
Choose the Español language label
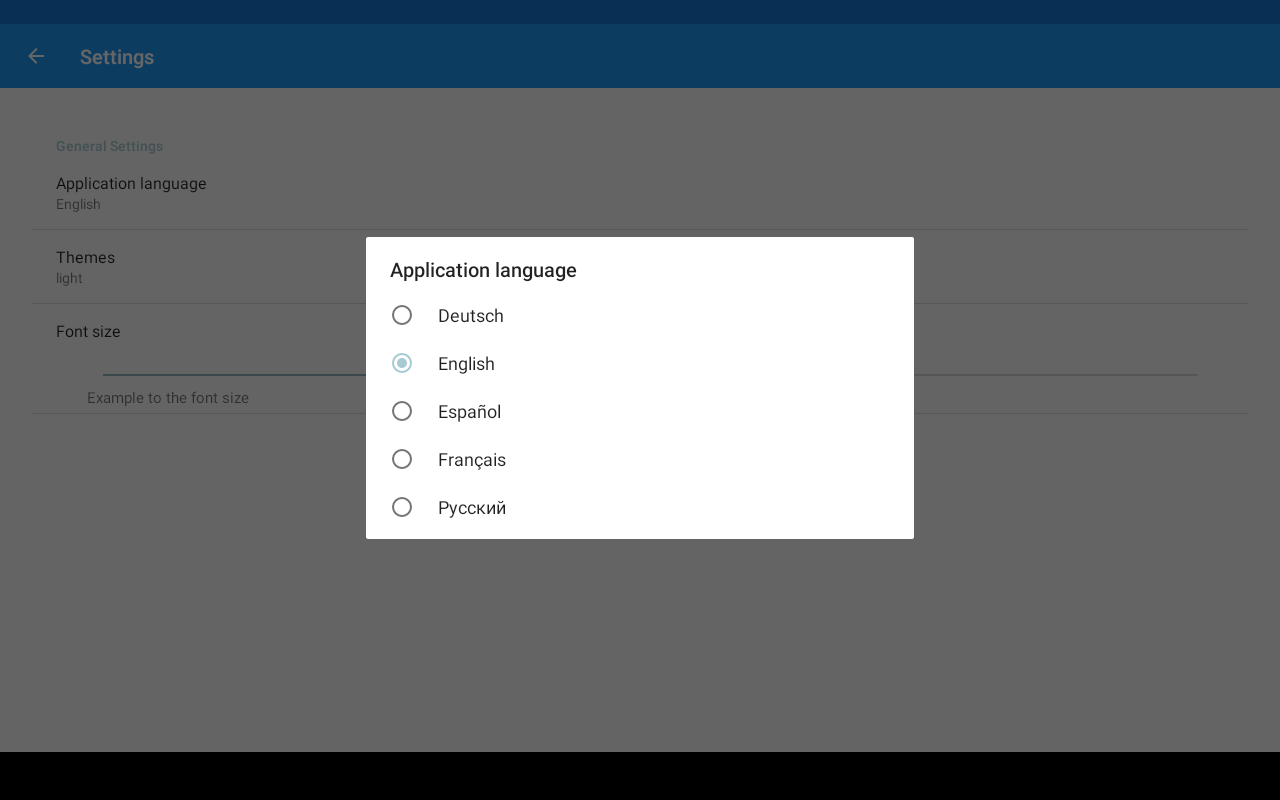pyautogui.click(x=470, y=412)
